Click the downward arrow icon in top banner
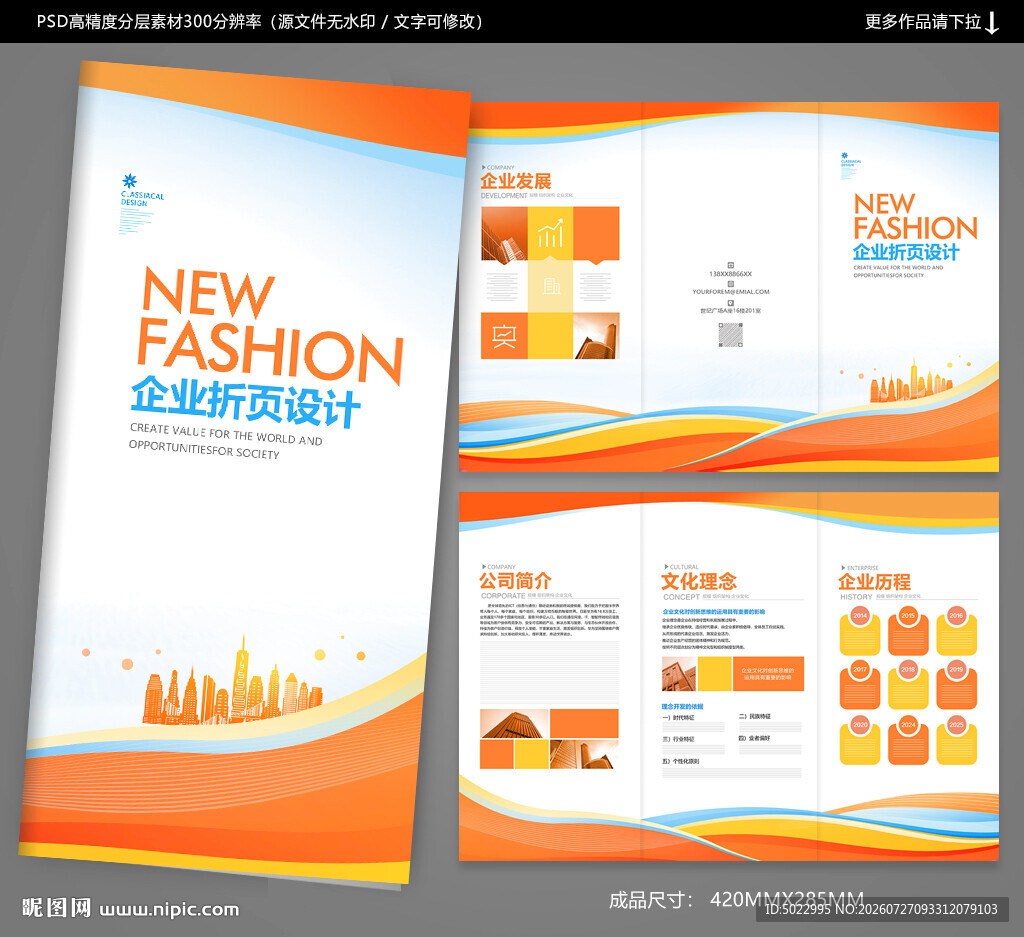The width and height of the screenshot is (1024, 937). pyautogui.click(x=991, y=23)
